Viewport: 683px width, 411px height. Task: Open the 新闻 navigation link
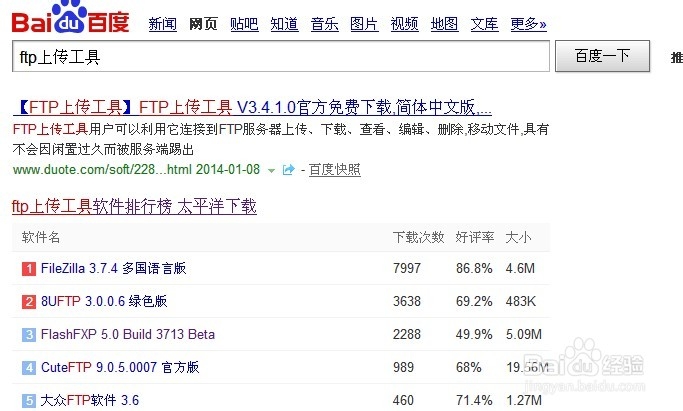(x=162, y=24)
